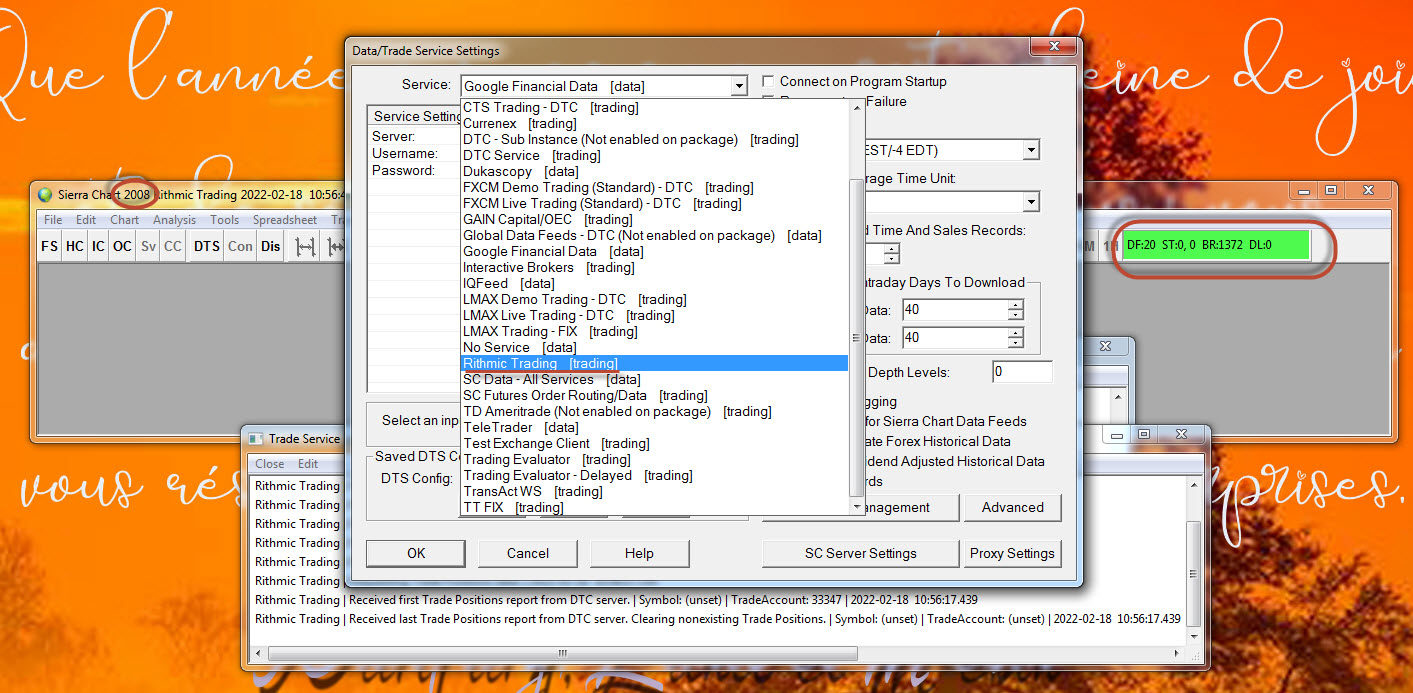The image size is (1413, 693).
Task: Select LMAX Demo Trading - DTC
Action: tap(654, 299)
